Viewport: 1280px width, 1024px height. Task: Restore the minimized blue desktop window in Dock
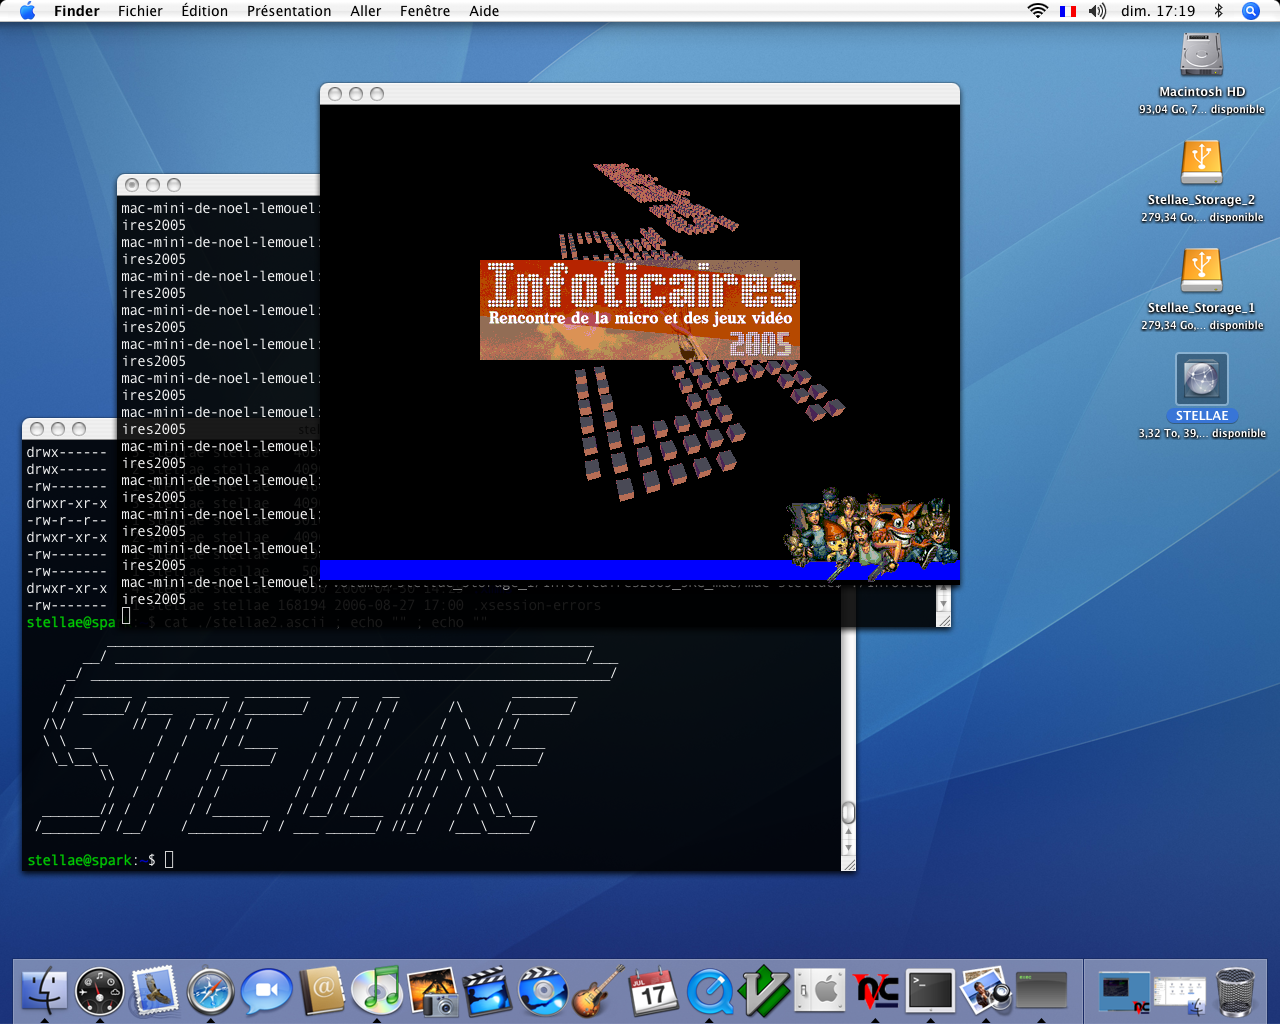coord(1124,992)
